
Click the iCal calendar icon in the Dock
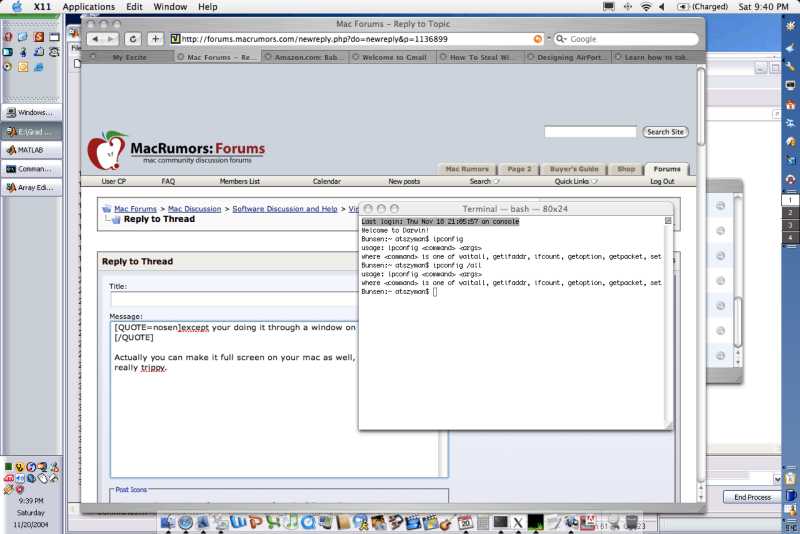click(465, 522)
